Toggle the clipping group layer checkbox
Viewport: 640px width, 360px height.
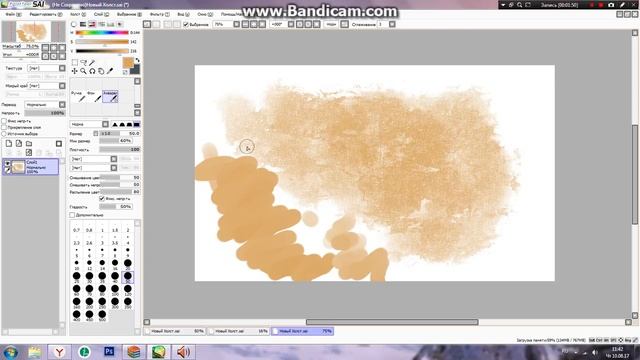click(x=4, y=127)
